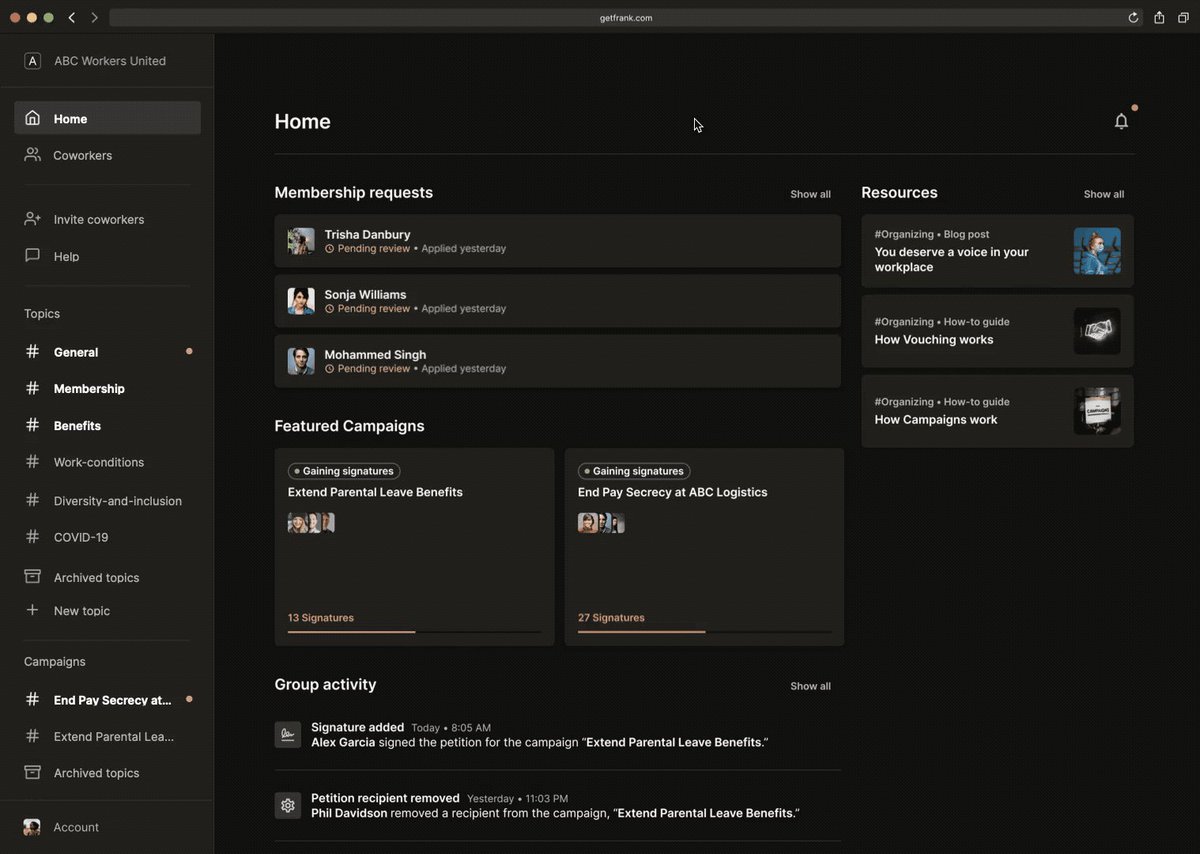This screenshot has height=854, width=1200.
Task: Show all membership requests
Action: point(810,194)
